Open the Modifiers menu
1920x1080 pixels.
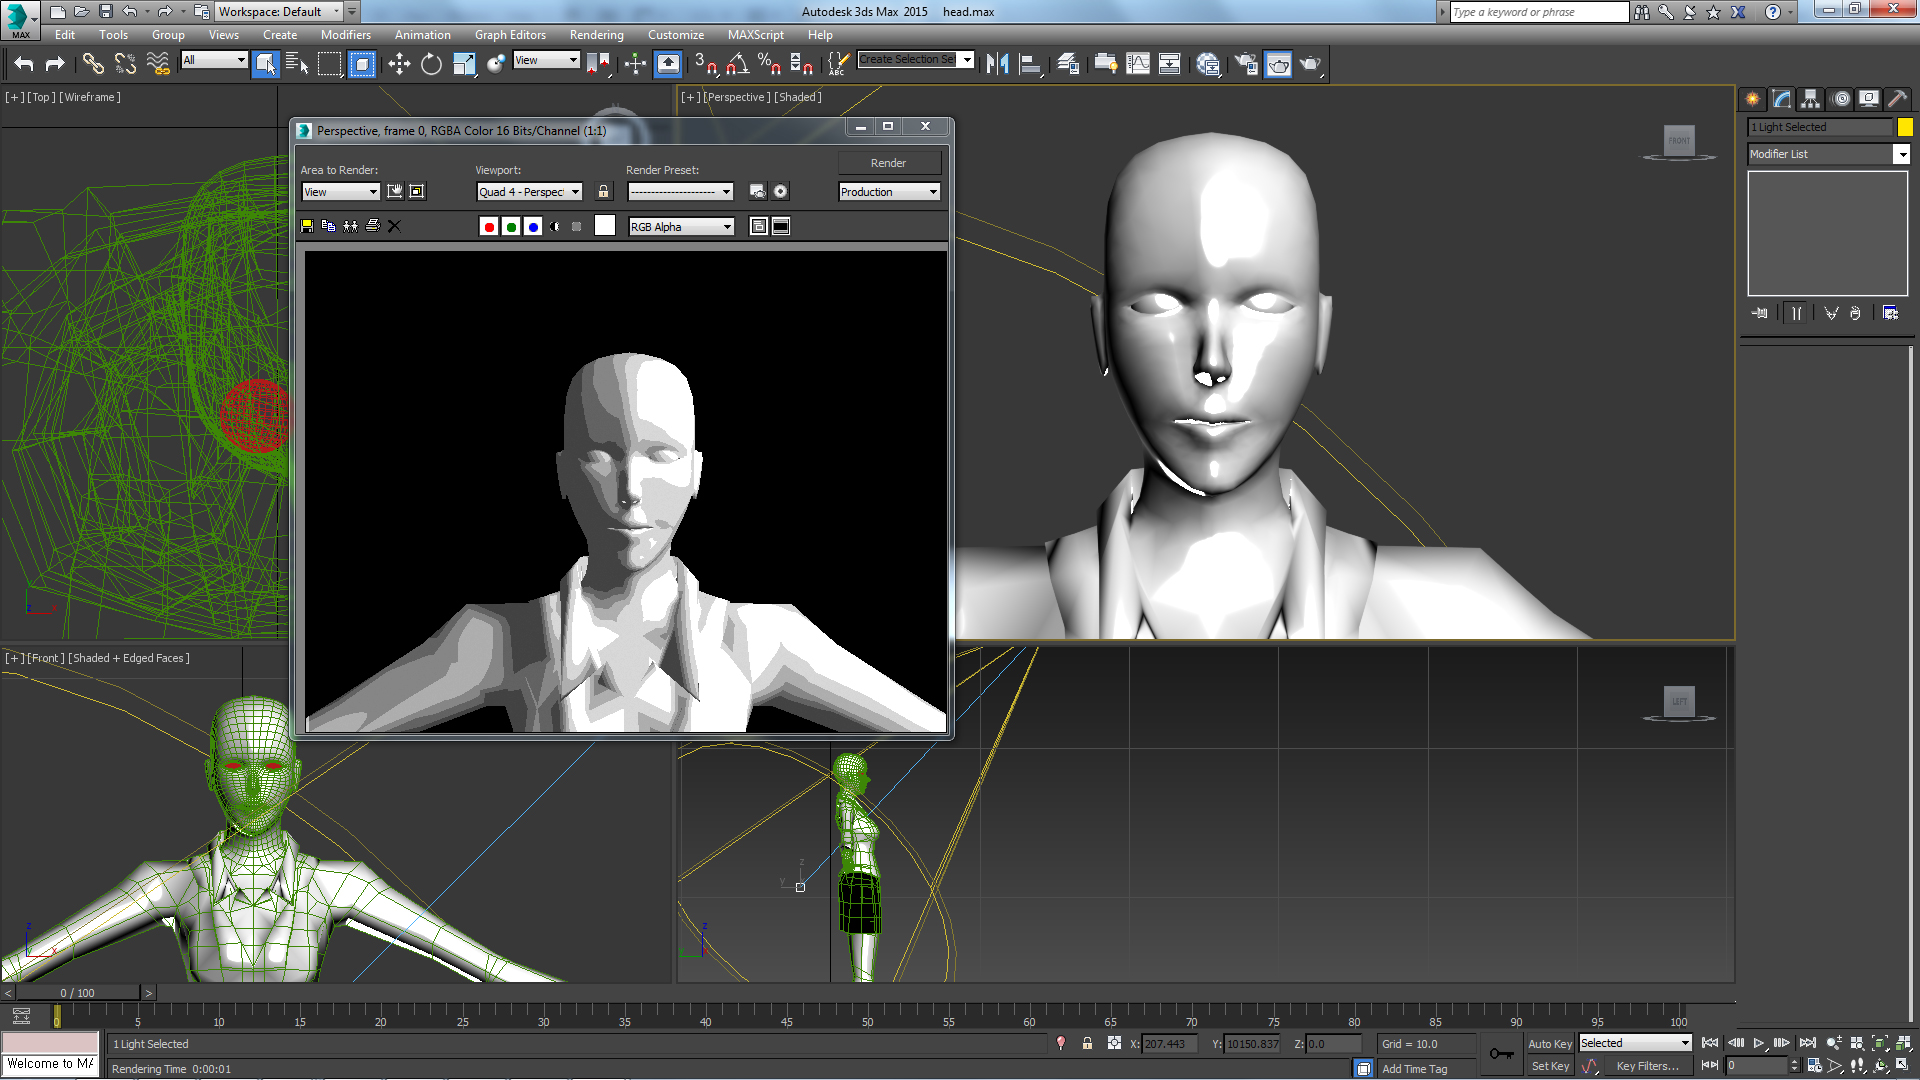(345, 34)
